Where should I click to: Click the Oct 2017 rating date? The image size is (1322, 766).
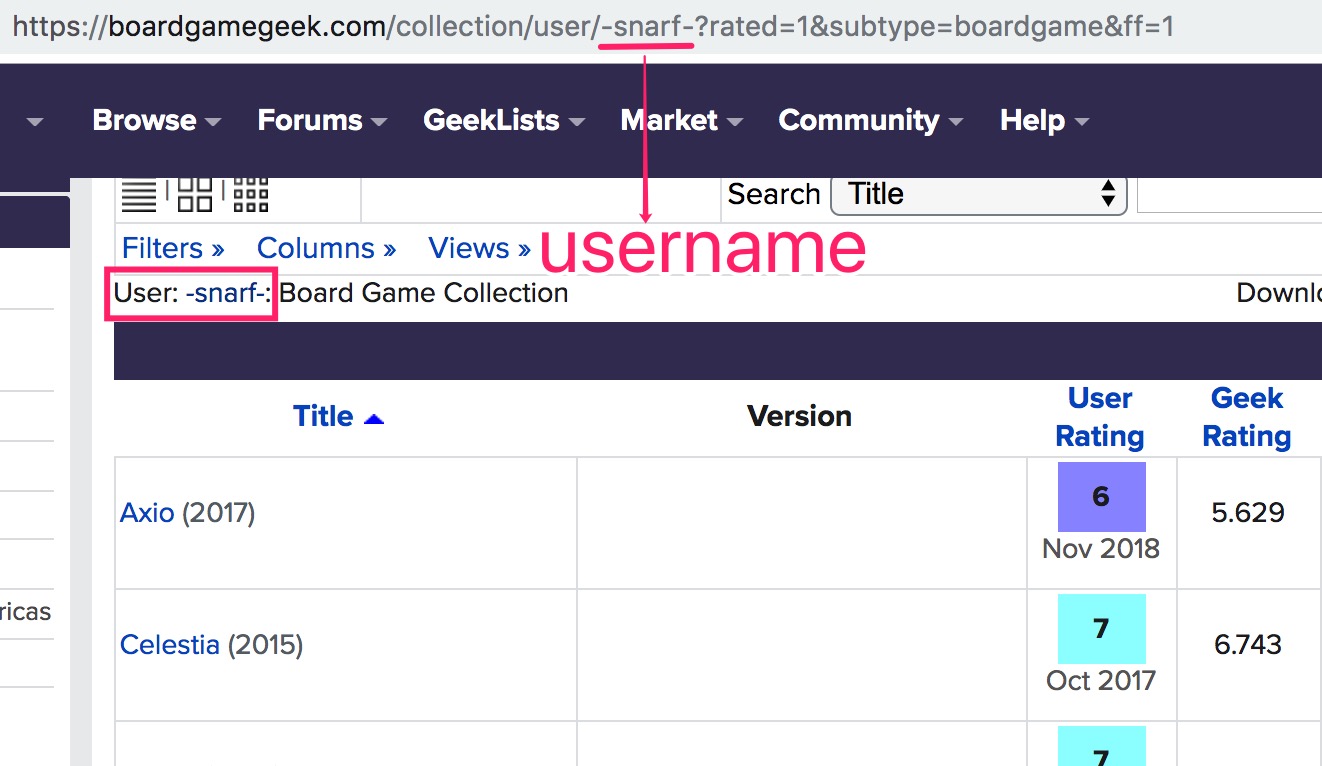tap(1101, 681)
